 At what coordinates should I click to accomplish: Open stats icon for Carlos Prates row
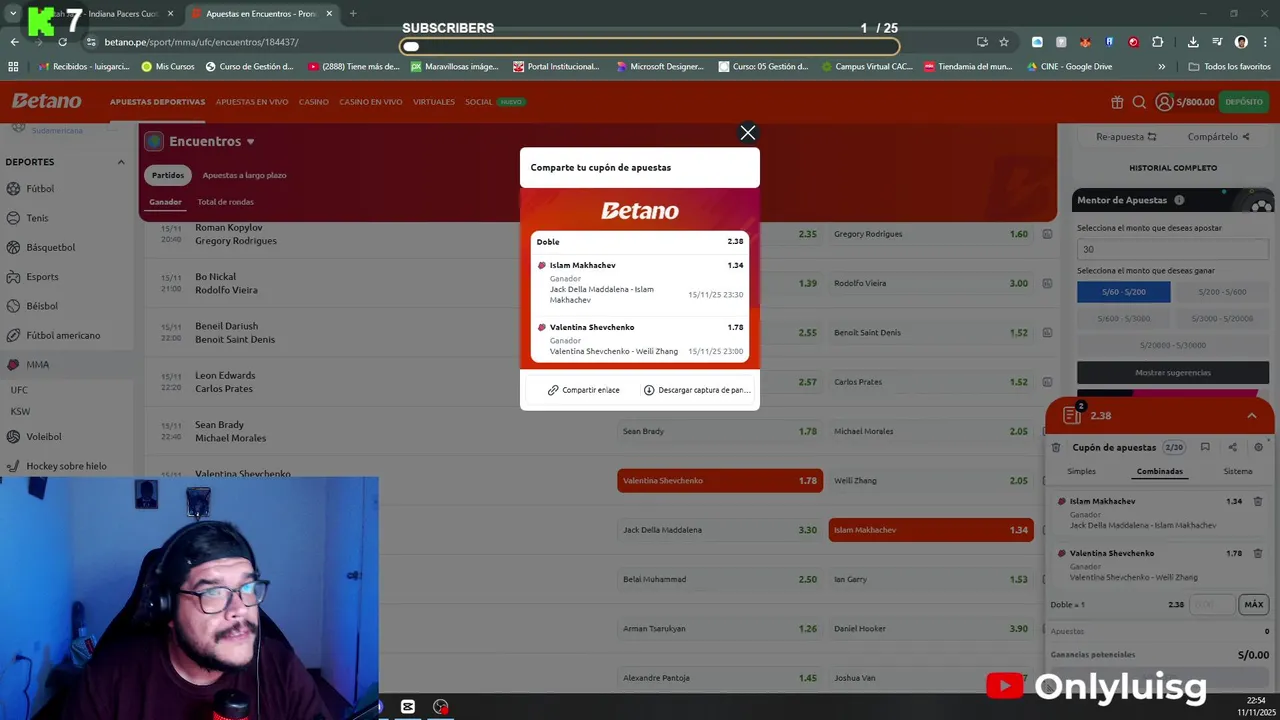pos(1047,382)
